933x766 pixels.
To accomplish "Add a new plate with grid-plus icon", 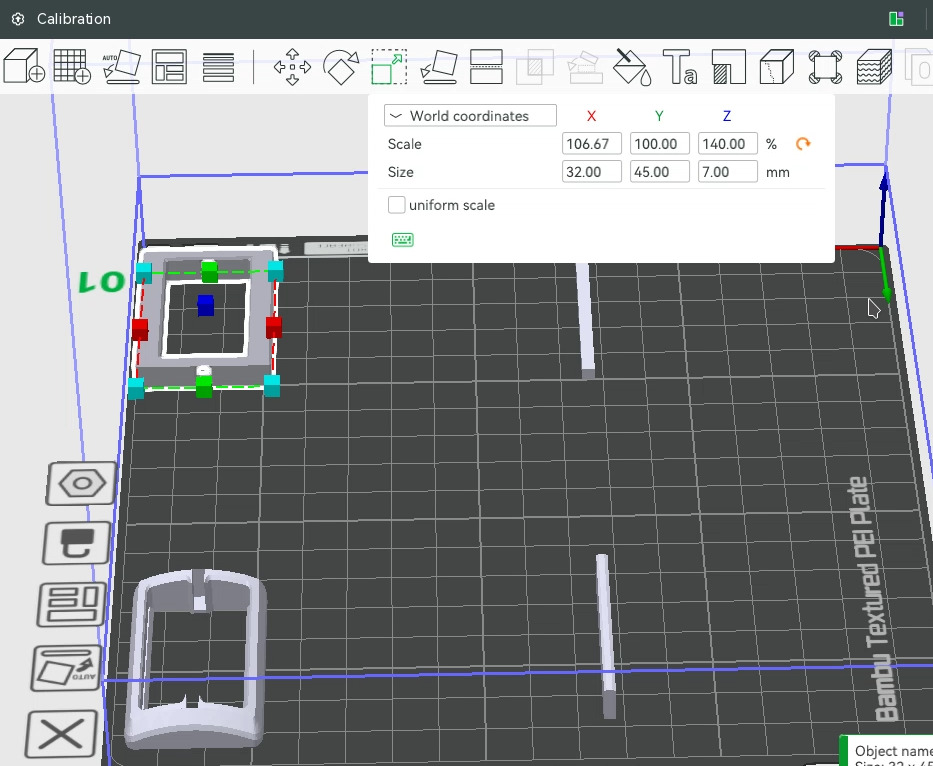I will click(72, 67).
